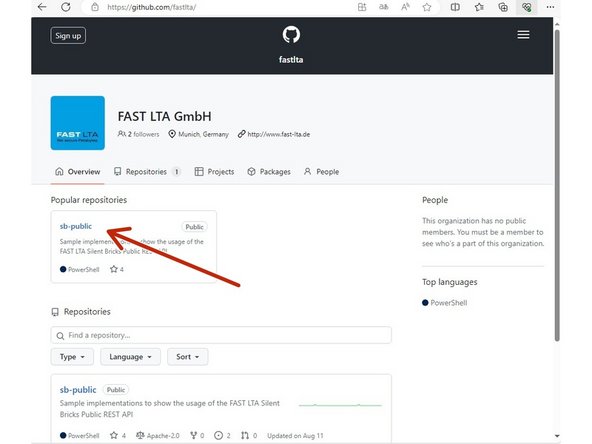Click the FAST LTA organization avatar

[78, 123]
